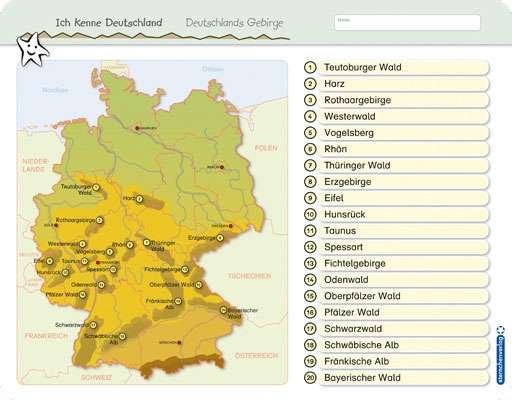
Task: Select the Schwarzwald marker on the map
Action: [93, 325]
